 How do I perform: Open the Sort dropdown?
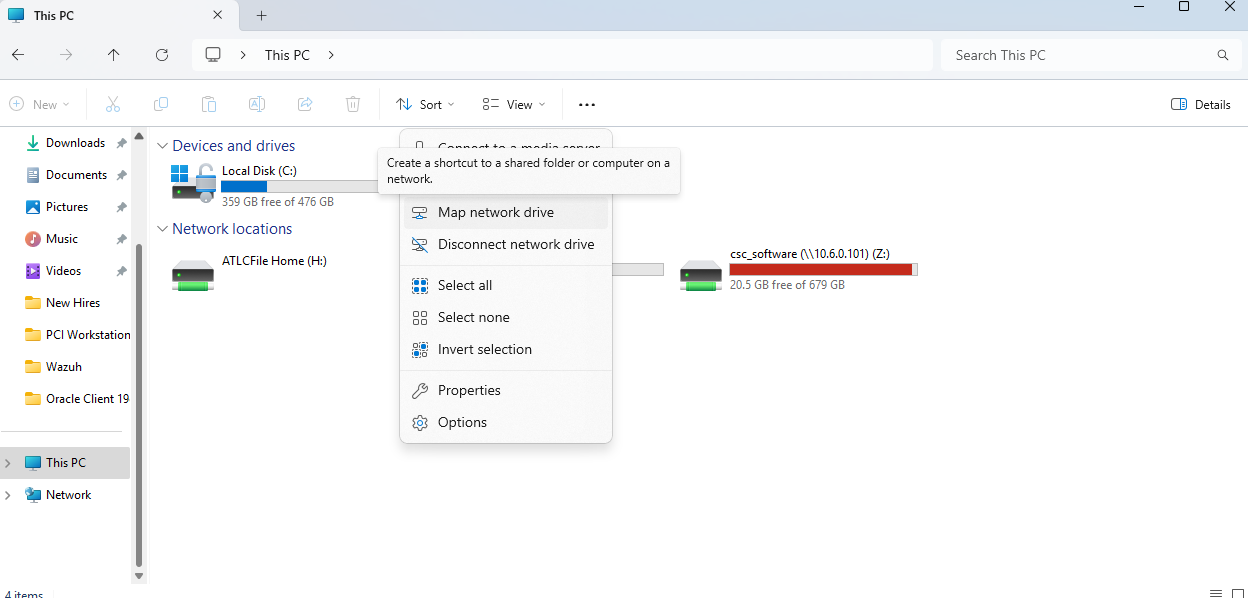(x=425, y=104)
